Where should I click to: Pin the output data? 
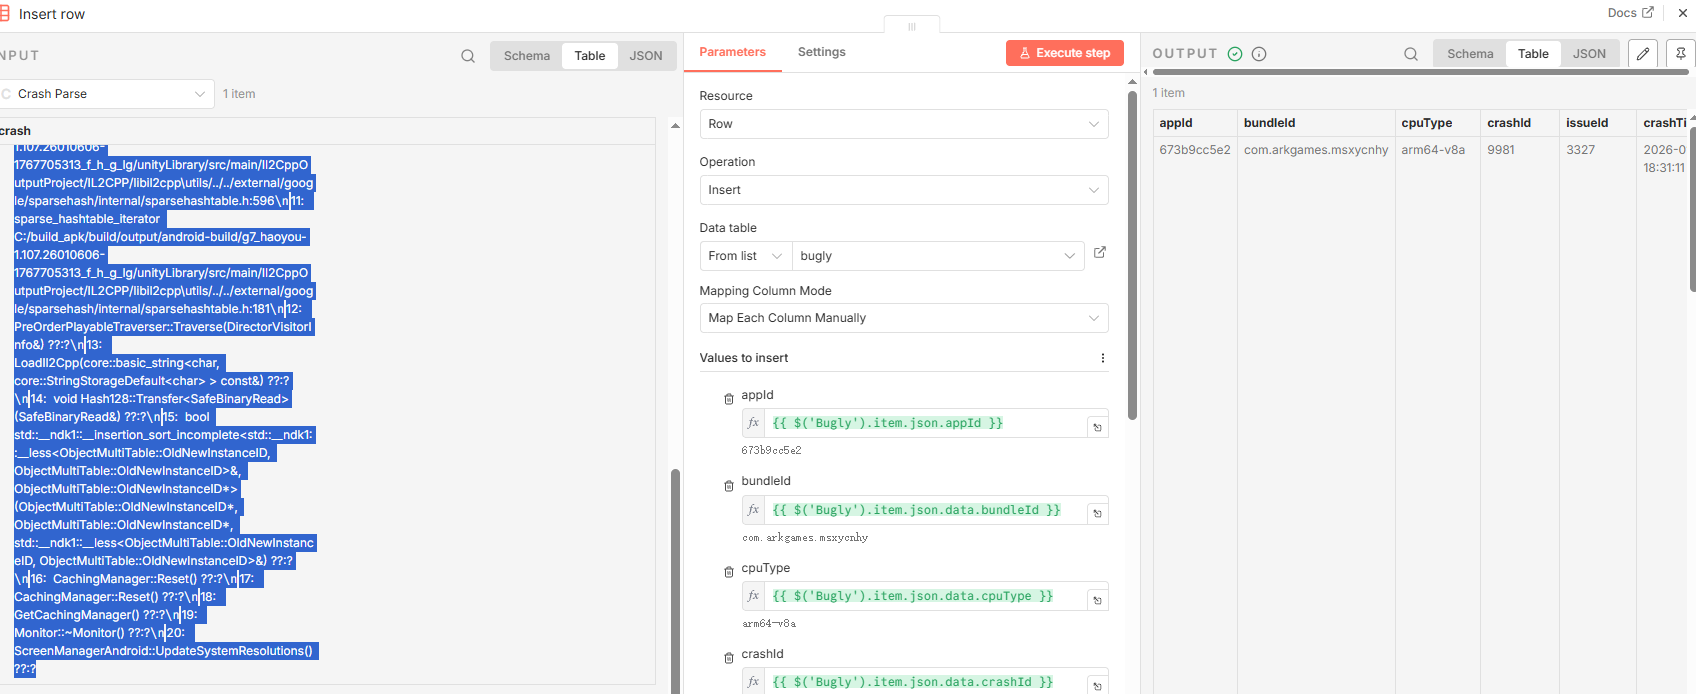click(1681, 54)
